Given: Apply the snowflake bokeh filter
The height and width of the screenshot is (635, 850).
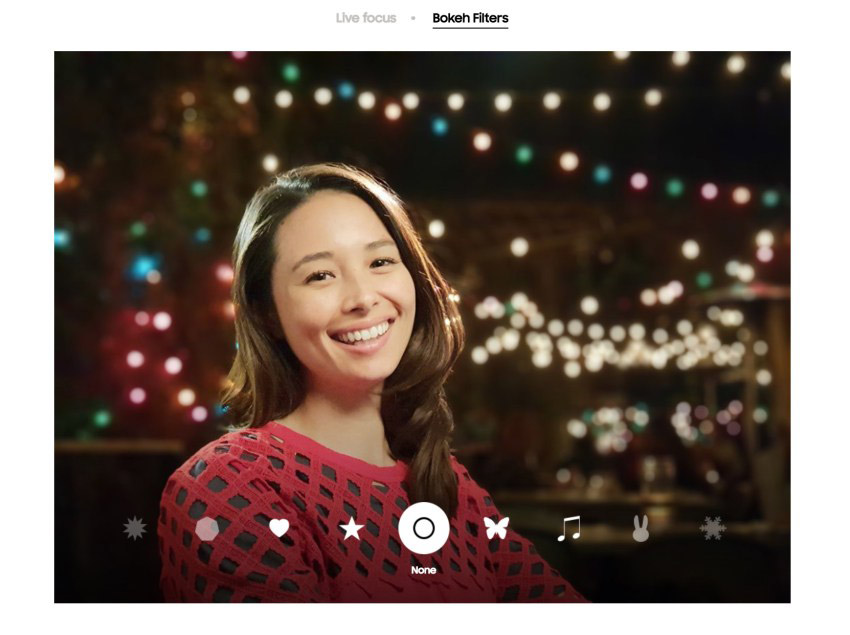Looking at the screenshot, I should [x=713, y=528].
